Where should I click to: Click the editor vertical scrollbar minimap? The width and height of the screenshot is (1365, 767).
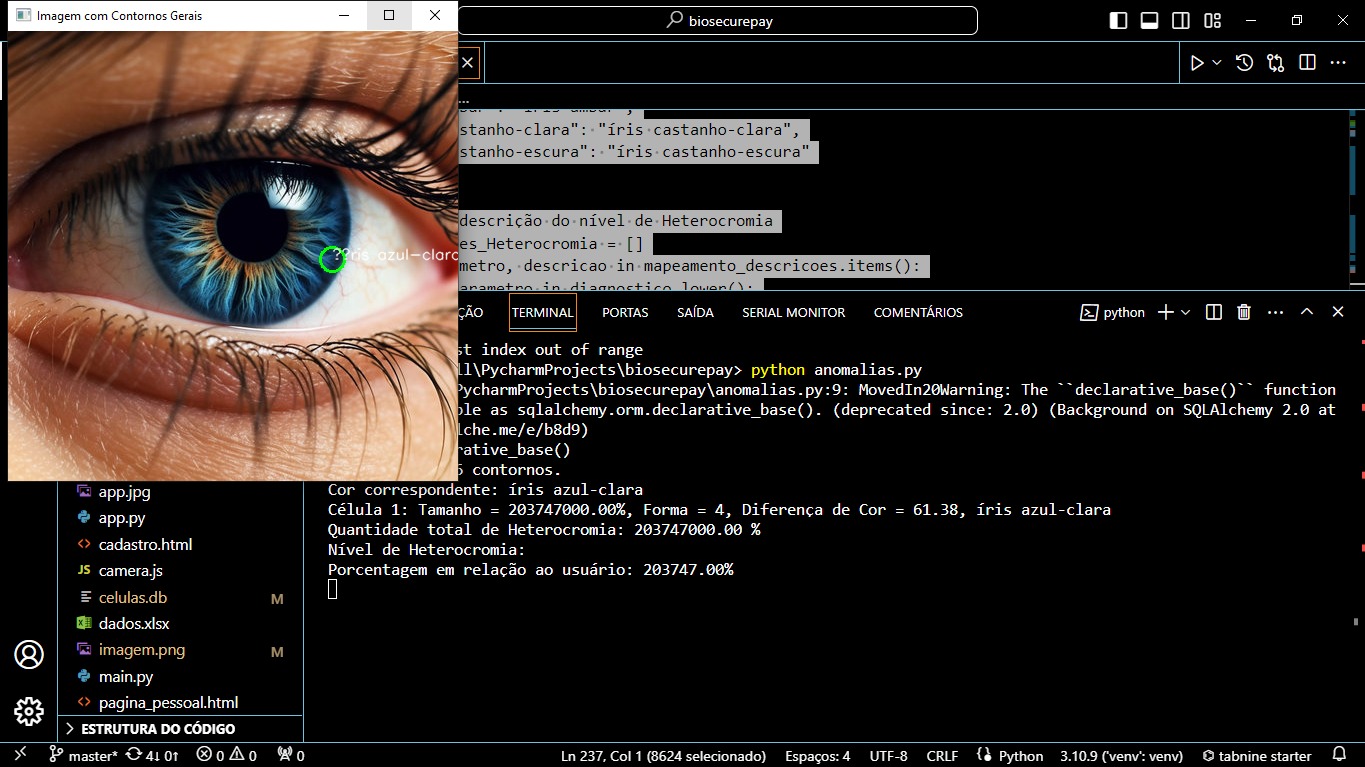point(1353,200)
